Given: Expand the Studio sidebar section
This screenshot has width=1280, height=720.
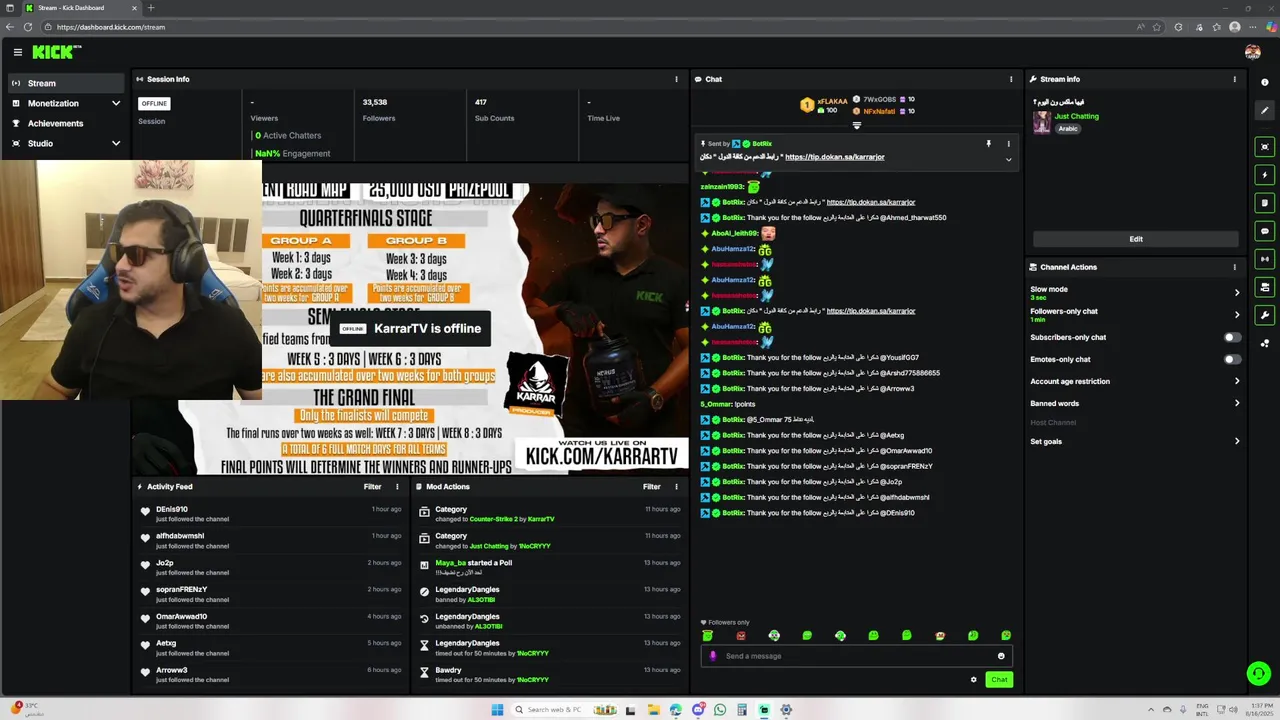Looking at the screenshot, I should 116,143.
